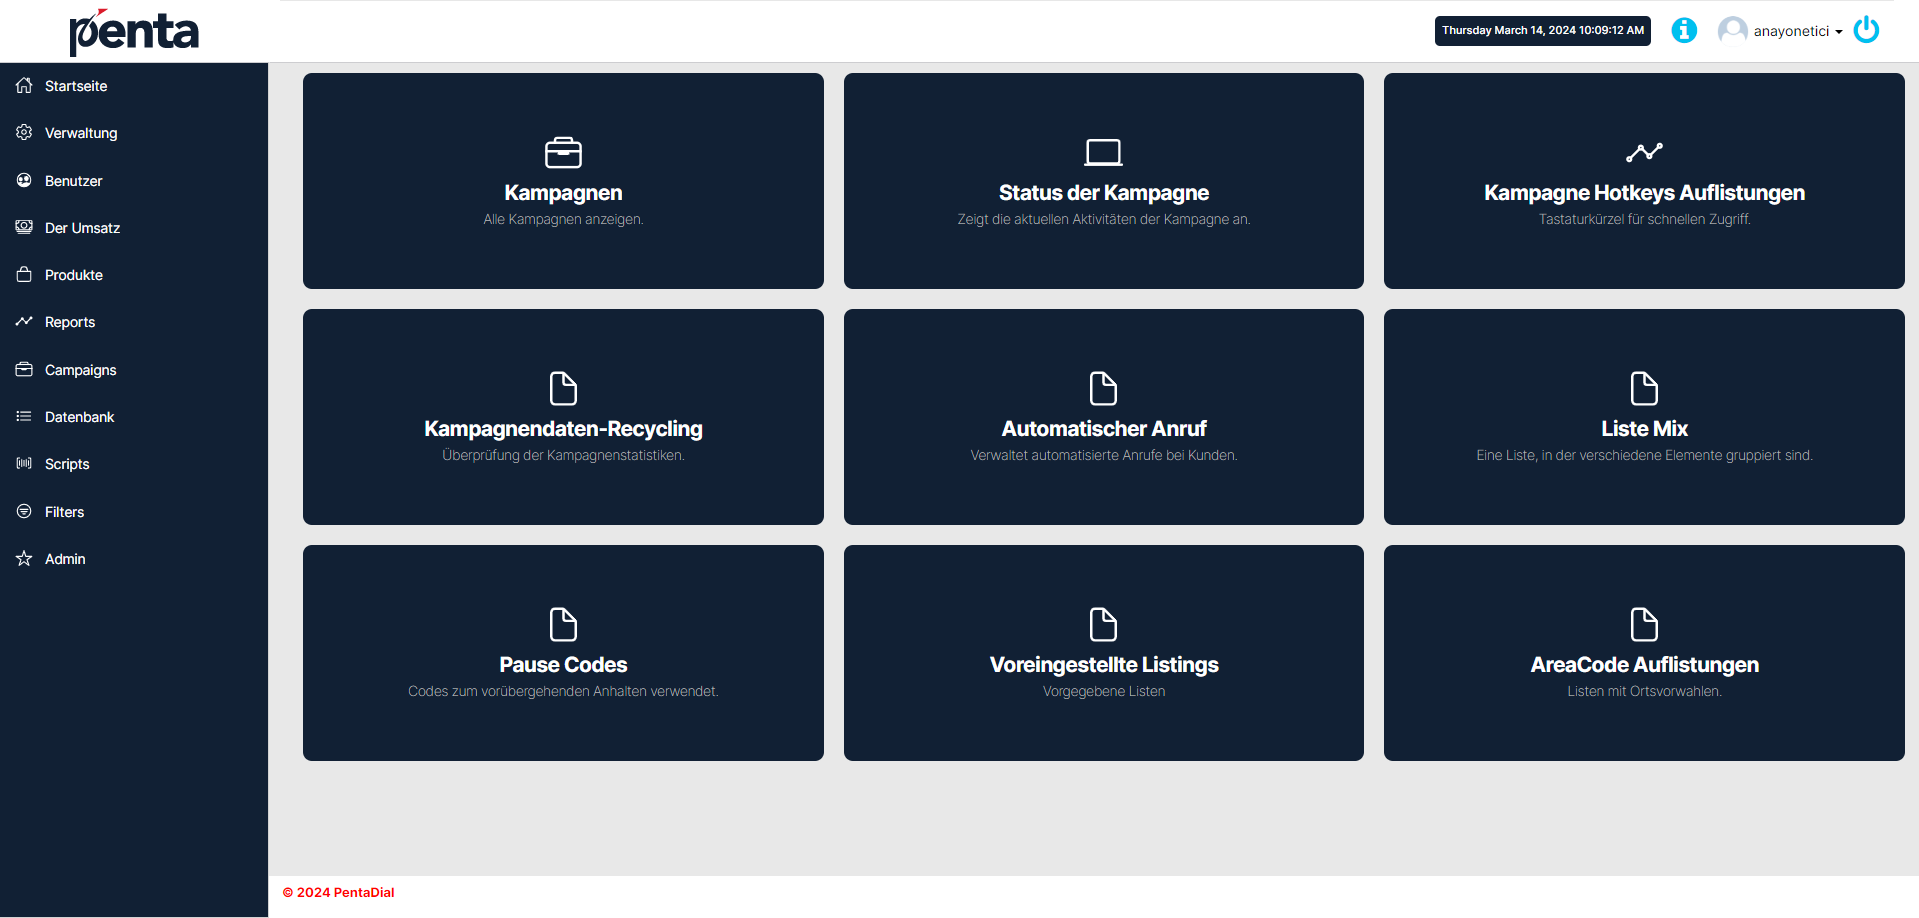The image size is (1919, 918).
Task: Click 'Listen mit Ortsvorwahlen.' description
Action: [x=1644, y=692]
